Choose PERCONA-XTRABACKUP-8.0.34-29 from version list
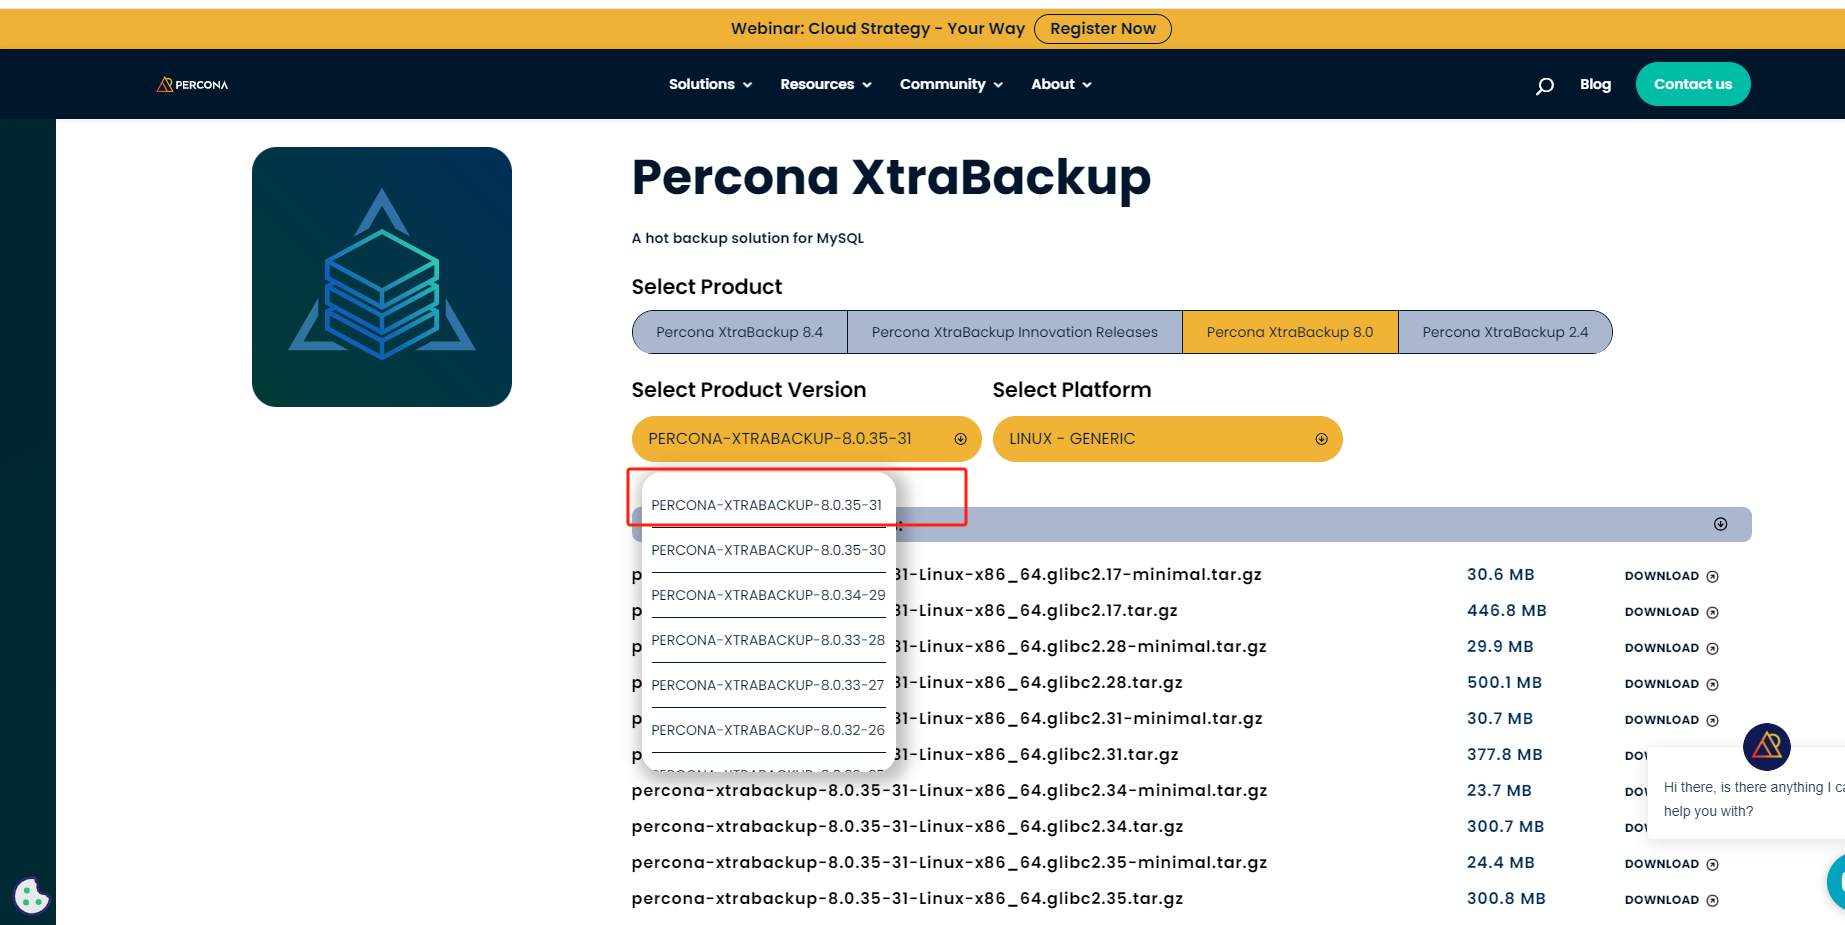This screenshot has width=1845, height=925. [768, 595]
